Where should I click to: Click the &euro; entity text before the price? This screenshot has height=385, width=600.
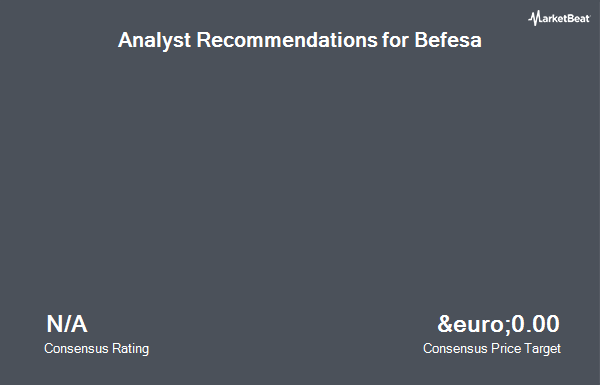[x=473, y=324]
